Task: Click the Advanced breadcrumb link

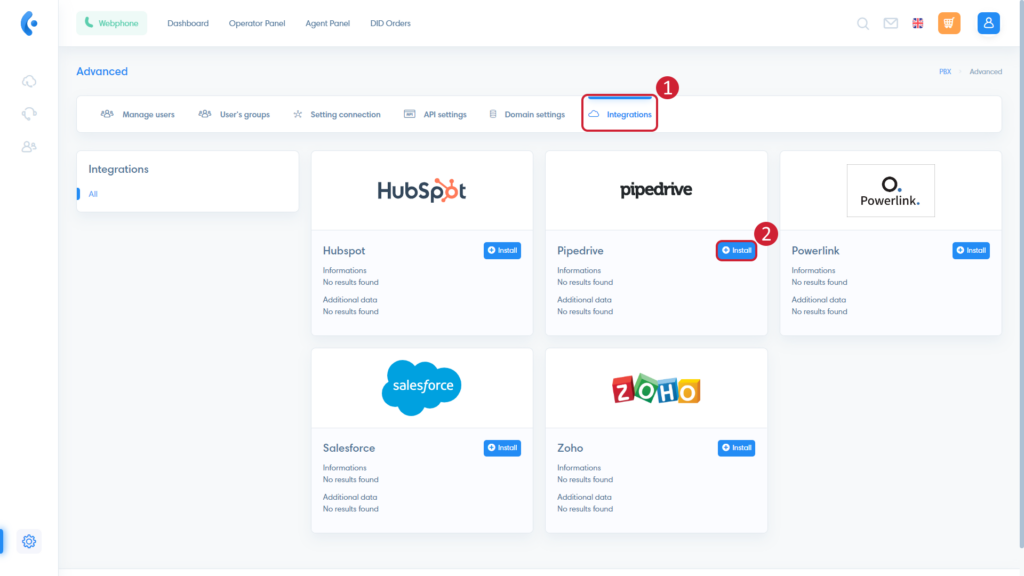Action: tap(985, 72)
